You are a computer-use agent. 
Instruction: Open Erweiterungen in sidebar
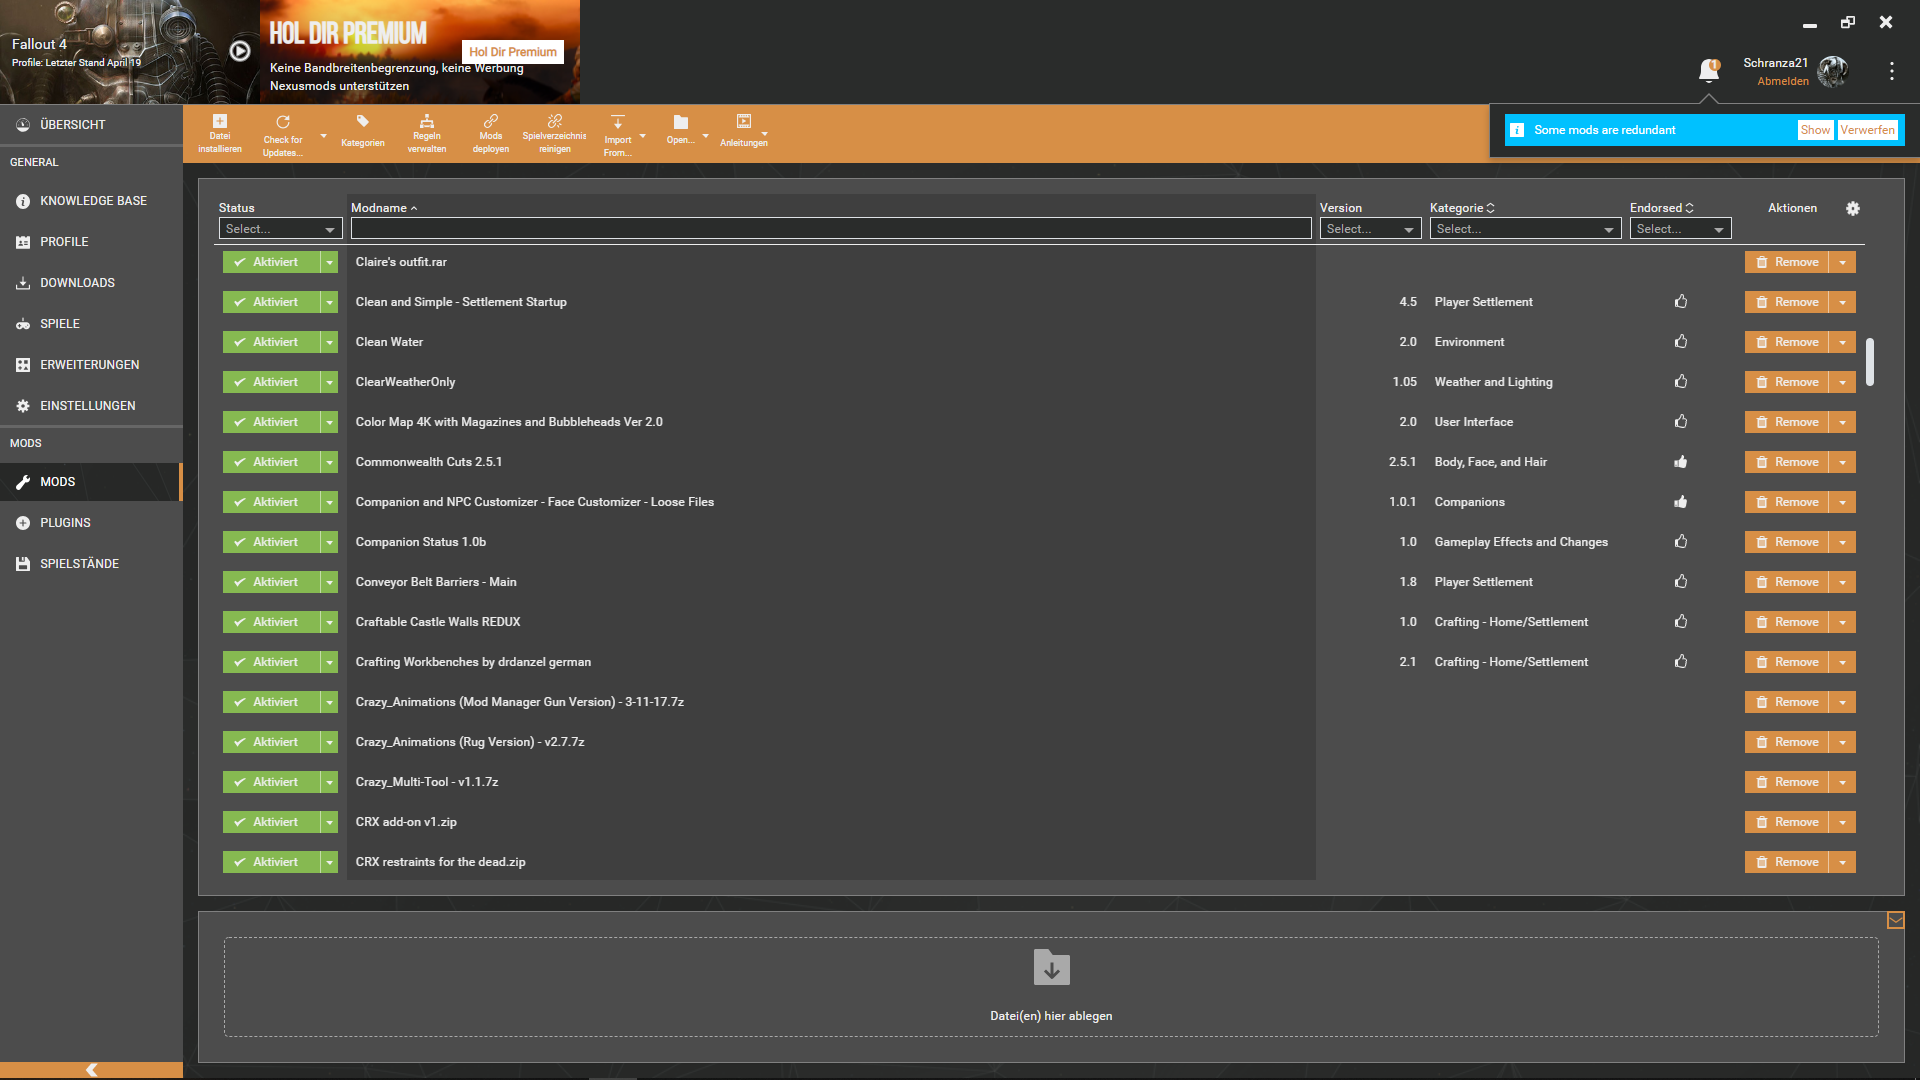[x=91, y=365]
